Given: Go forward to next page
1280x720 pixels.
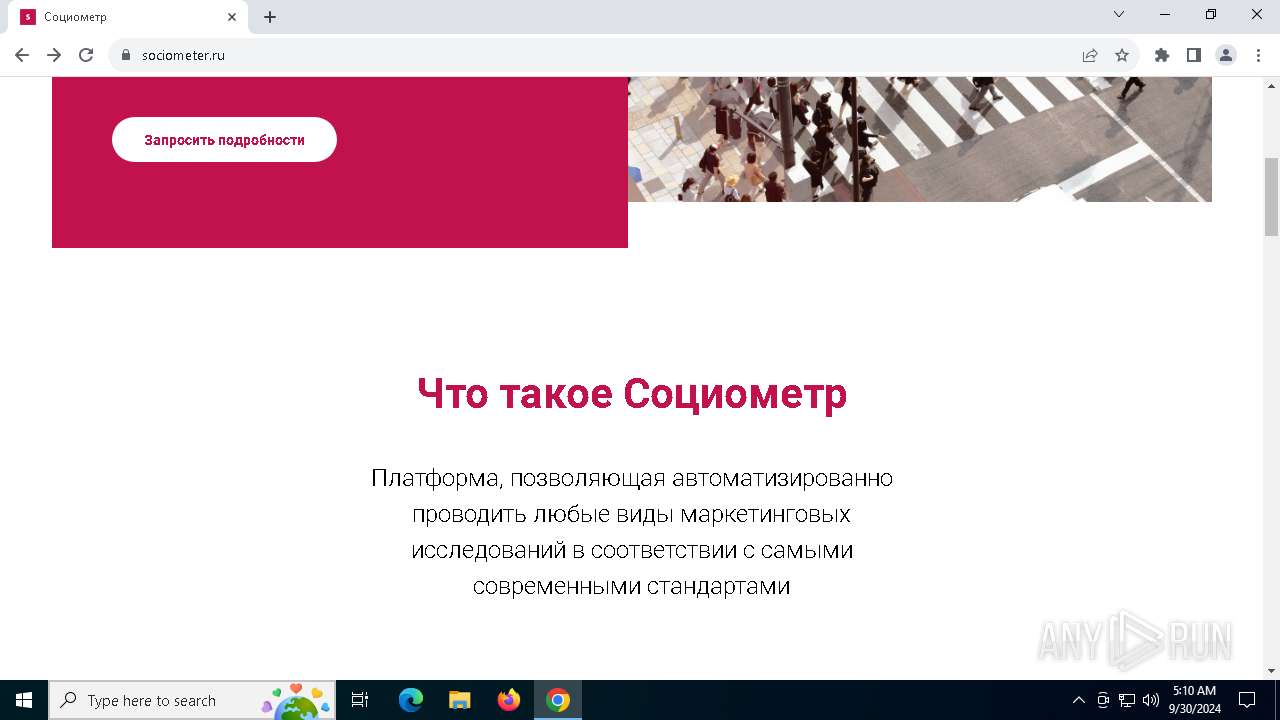Looking at the screenshot, I should (x=54, y=55).
